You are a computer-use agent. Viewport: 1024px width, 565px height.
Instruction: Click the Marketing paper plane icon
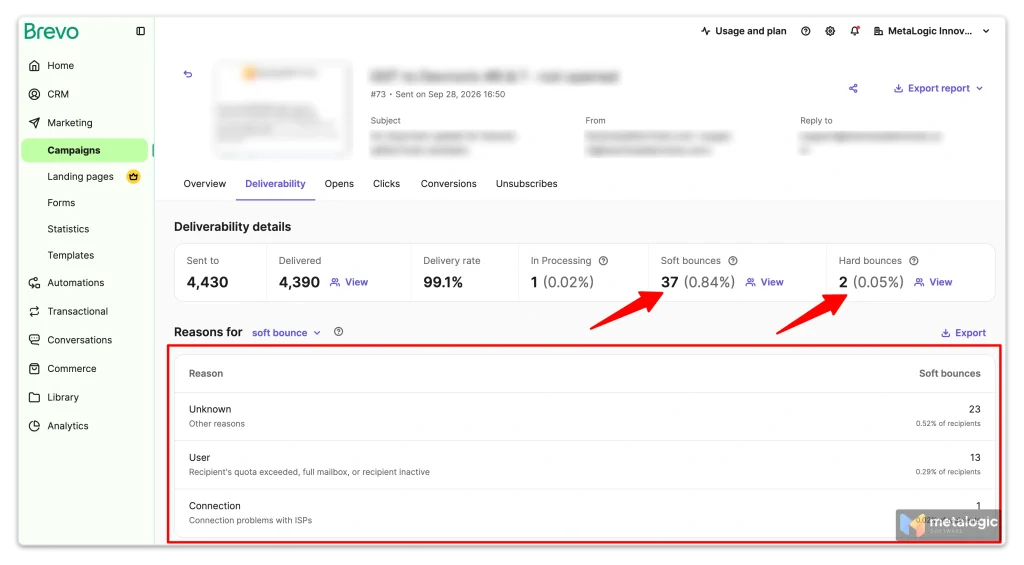[34, 123]
